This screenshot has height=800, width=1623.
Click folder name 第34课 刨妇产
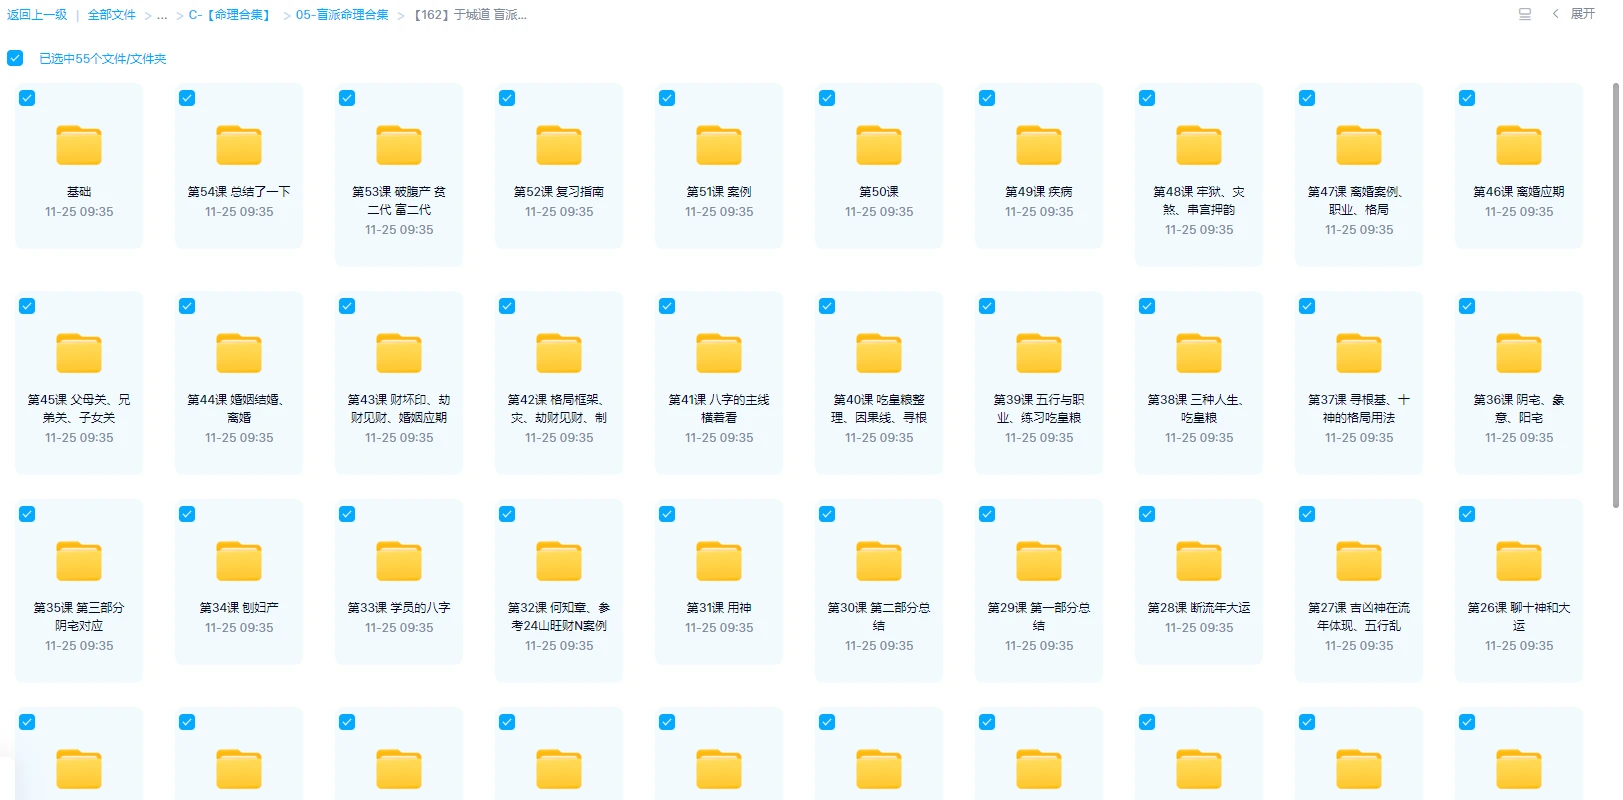pyautogui.click(x=239, y=607)
